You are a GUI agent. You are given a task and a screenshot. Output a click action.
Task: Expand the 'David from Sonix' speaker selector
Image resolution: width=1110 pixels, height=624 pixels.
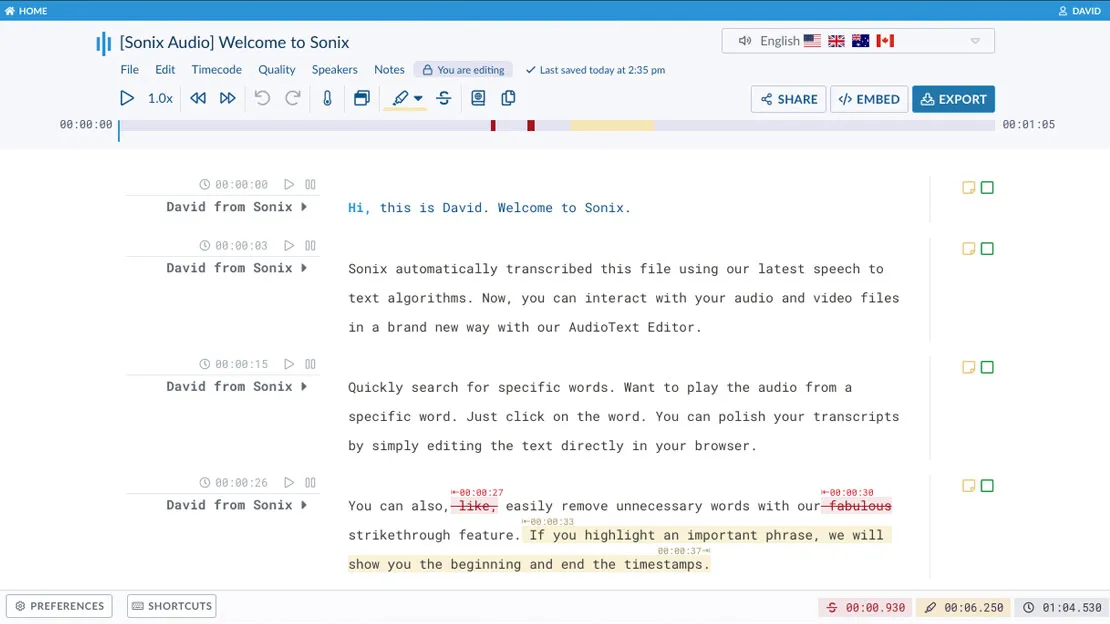tap(304, 207)
